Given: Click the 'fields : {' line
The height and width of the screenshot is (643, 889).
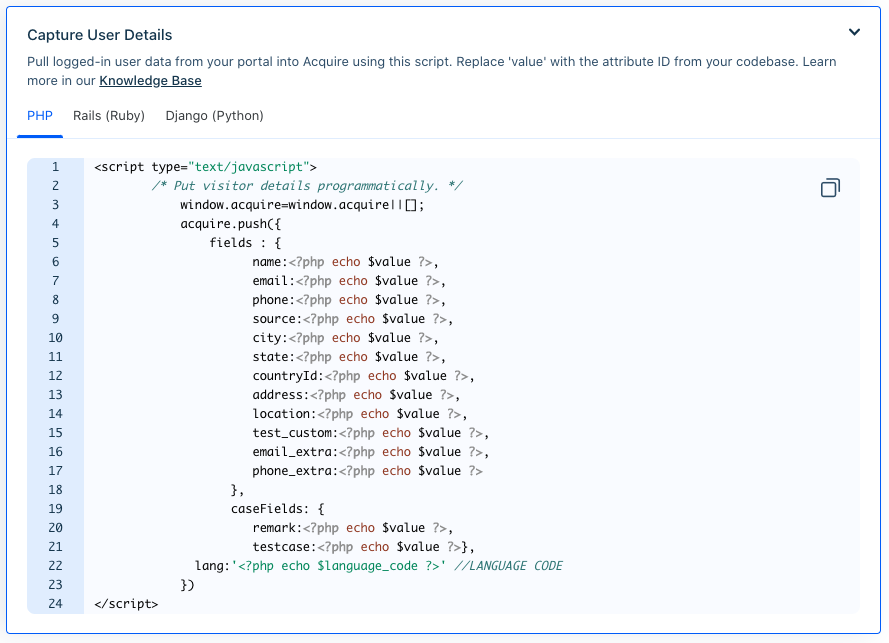Looking at the screenshot, I should click(x=245, y=243).
